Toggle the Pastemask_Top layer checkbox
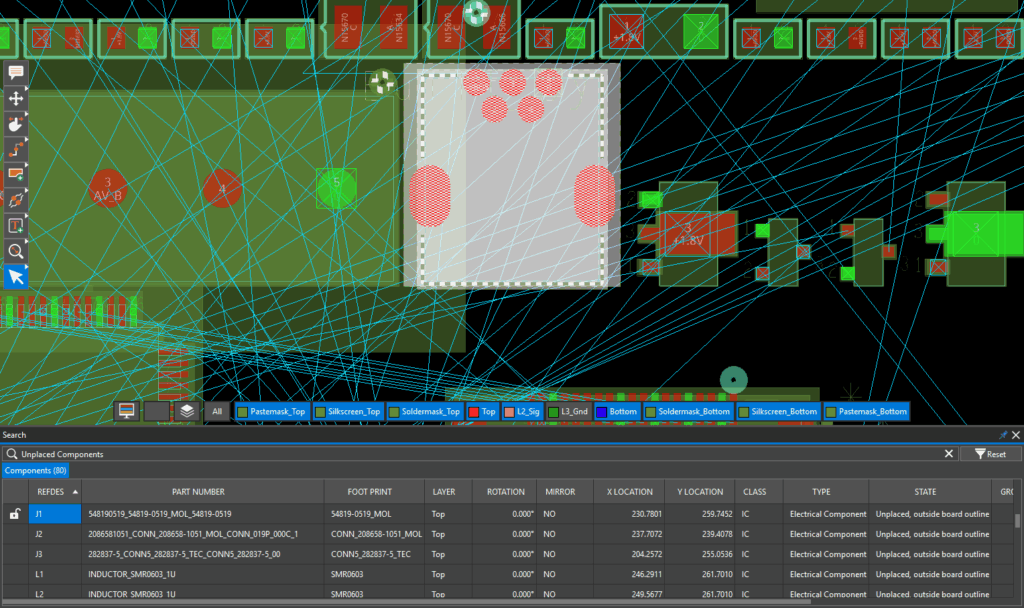Viewport: 1024px width, 608px height. [245, 411]
